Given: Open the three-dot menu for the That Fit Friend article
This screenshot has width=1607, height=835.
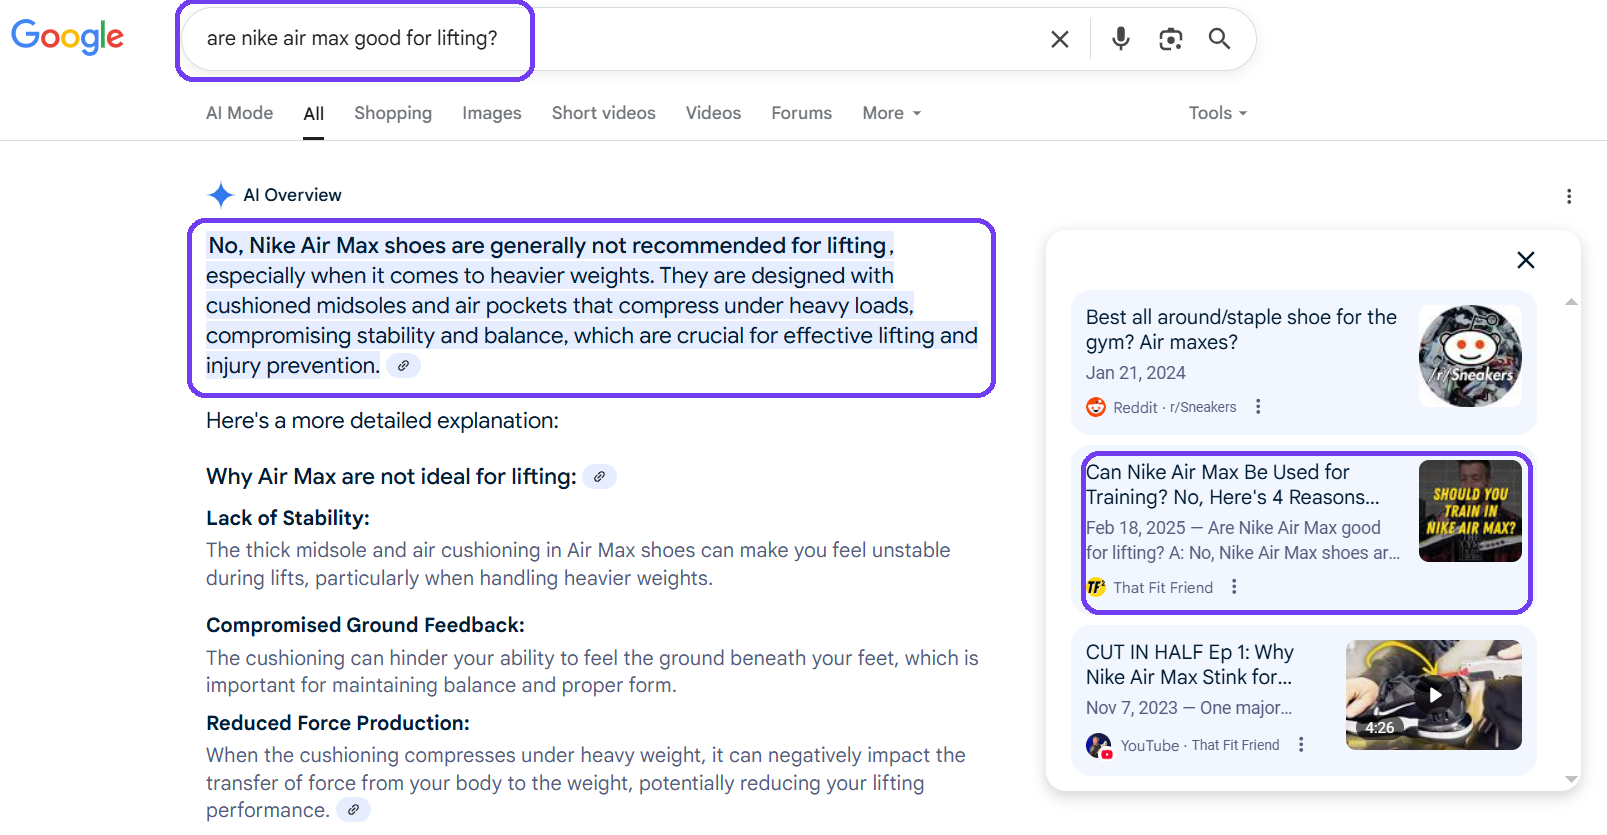Looking at the screenshot, I should 1234,587.
